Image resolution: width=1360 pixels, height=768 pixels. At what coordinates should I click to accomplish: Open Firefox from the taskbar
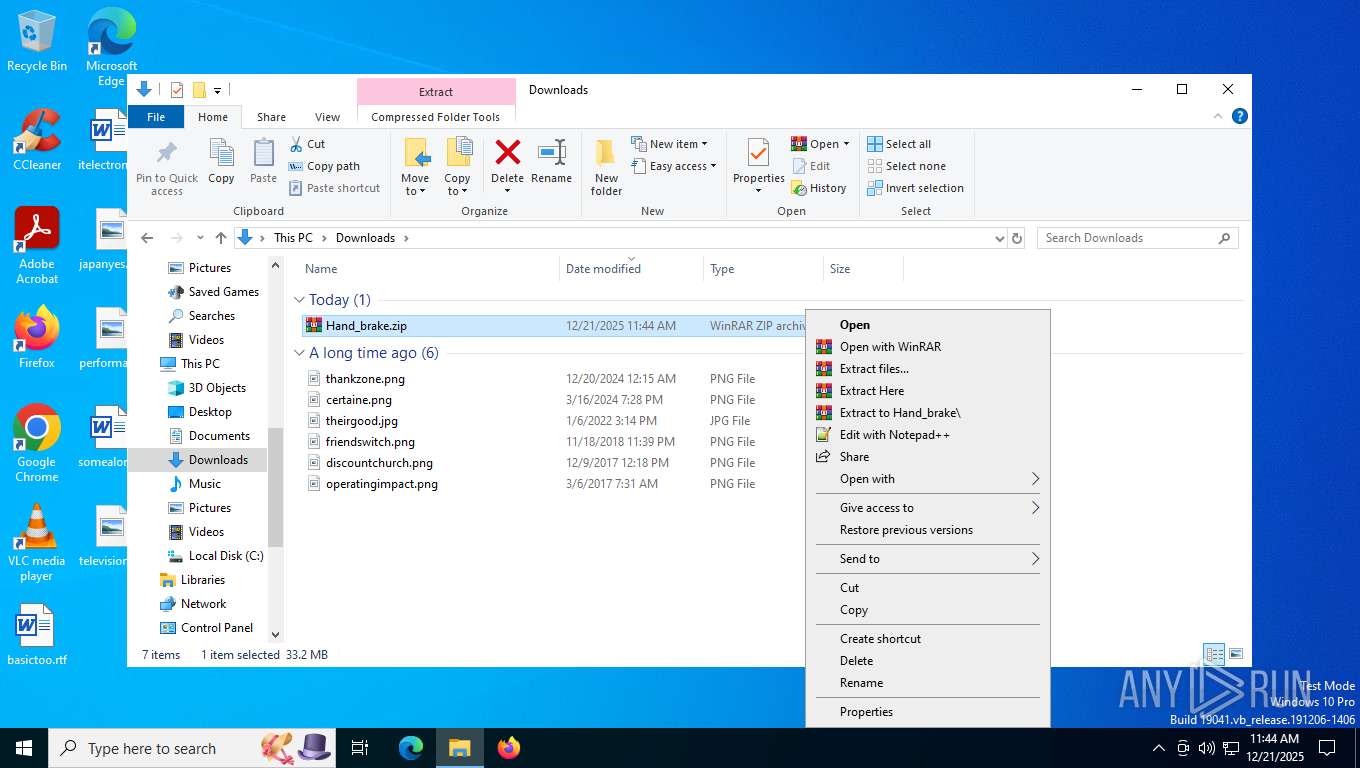(509, 747)
